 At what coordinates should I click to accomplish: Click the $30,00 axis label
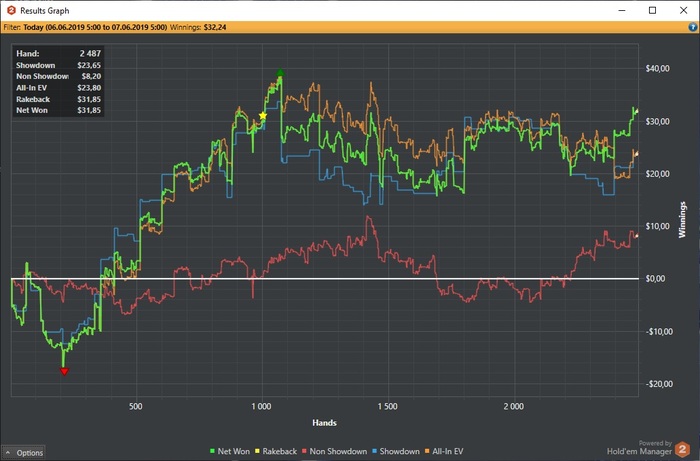pyautogui.click(x=657, y=121)
